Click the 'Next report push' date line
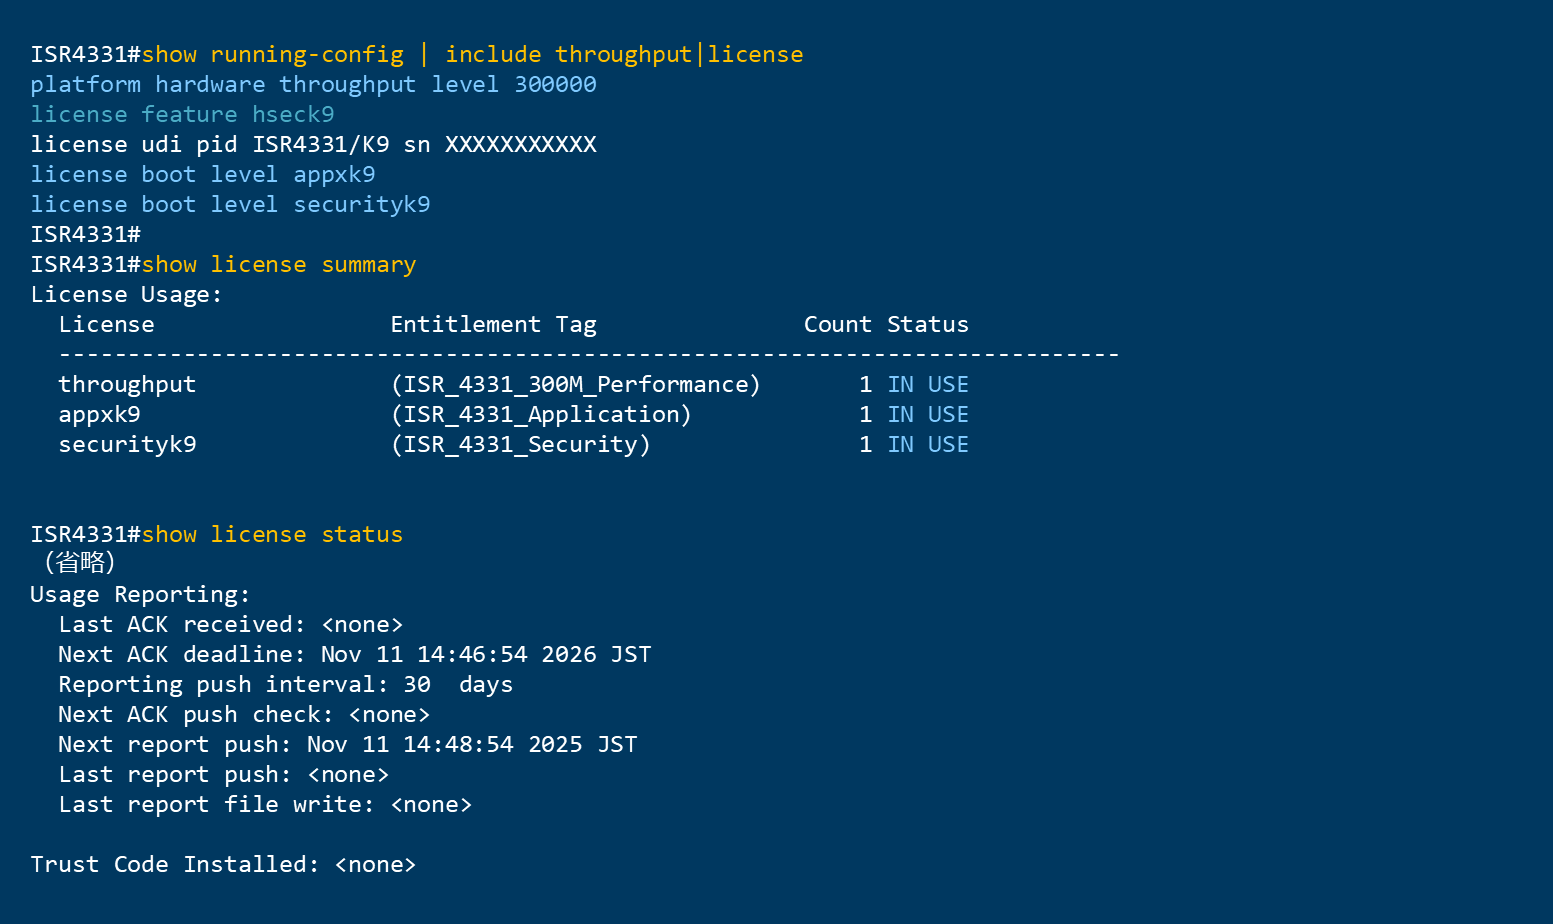The height and width of the screenshot is (924, 1553). click(347, 745)
